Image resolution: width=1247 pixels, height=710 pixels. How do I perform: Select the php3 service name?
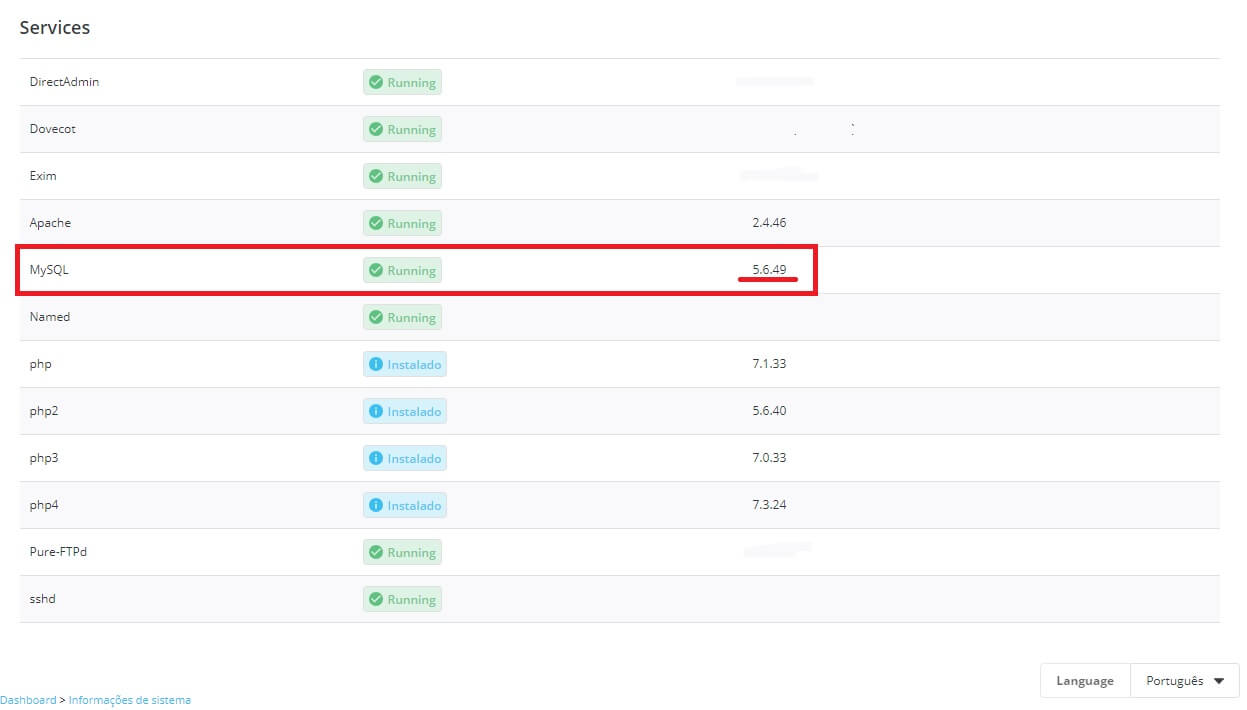coord(44,459)
